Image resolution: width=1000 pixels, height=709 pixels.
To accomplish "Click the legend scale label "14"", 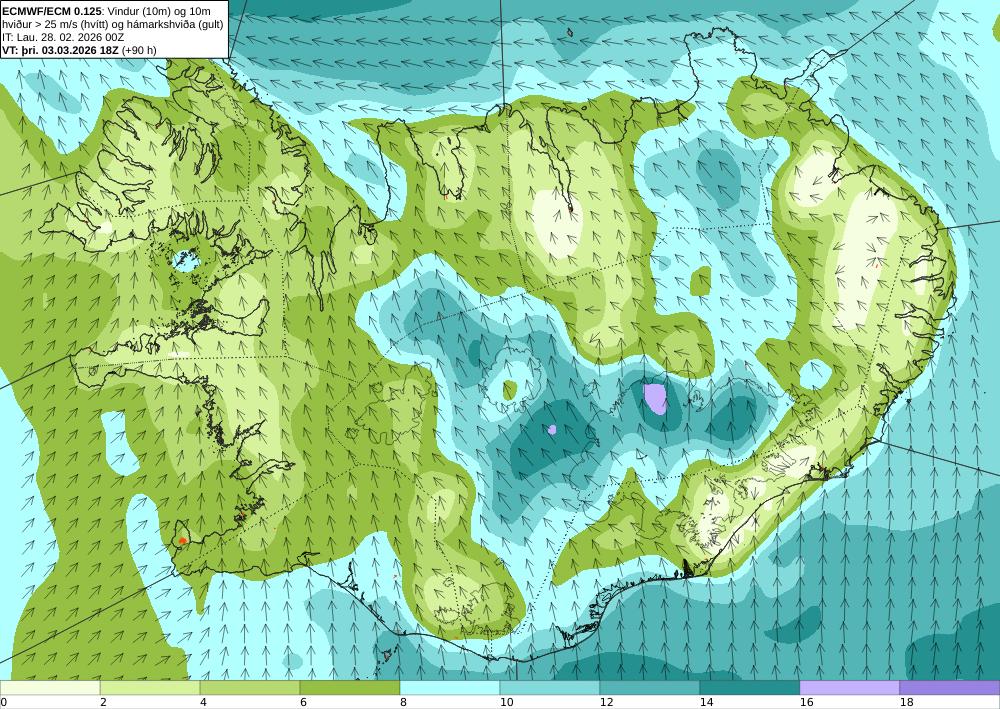I will [707, 702].
